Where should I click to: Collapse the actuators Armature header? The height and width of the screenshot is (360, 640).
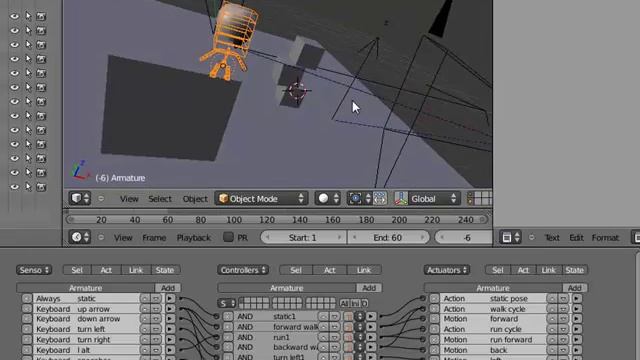click(x=493, y=288)
